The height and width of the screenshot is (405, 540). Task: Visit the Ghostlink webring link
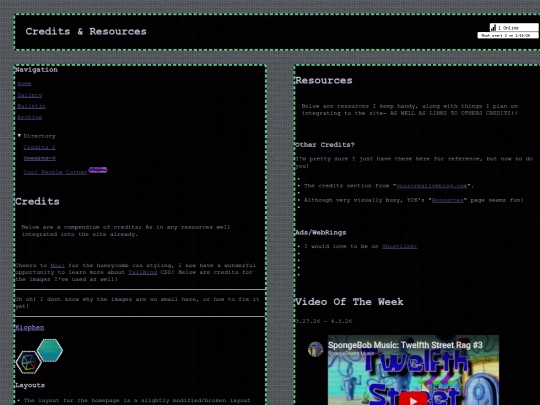pos(399,247)
